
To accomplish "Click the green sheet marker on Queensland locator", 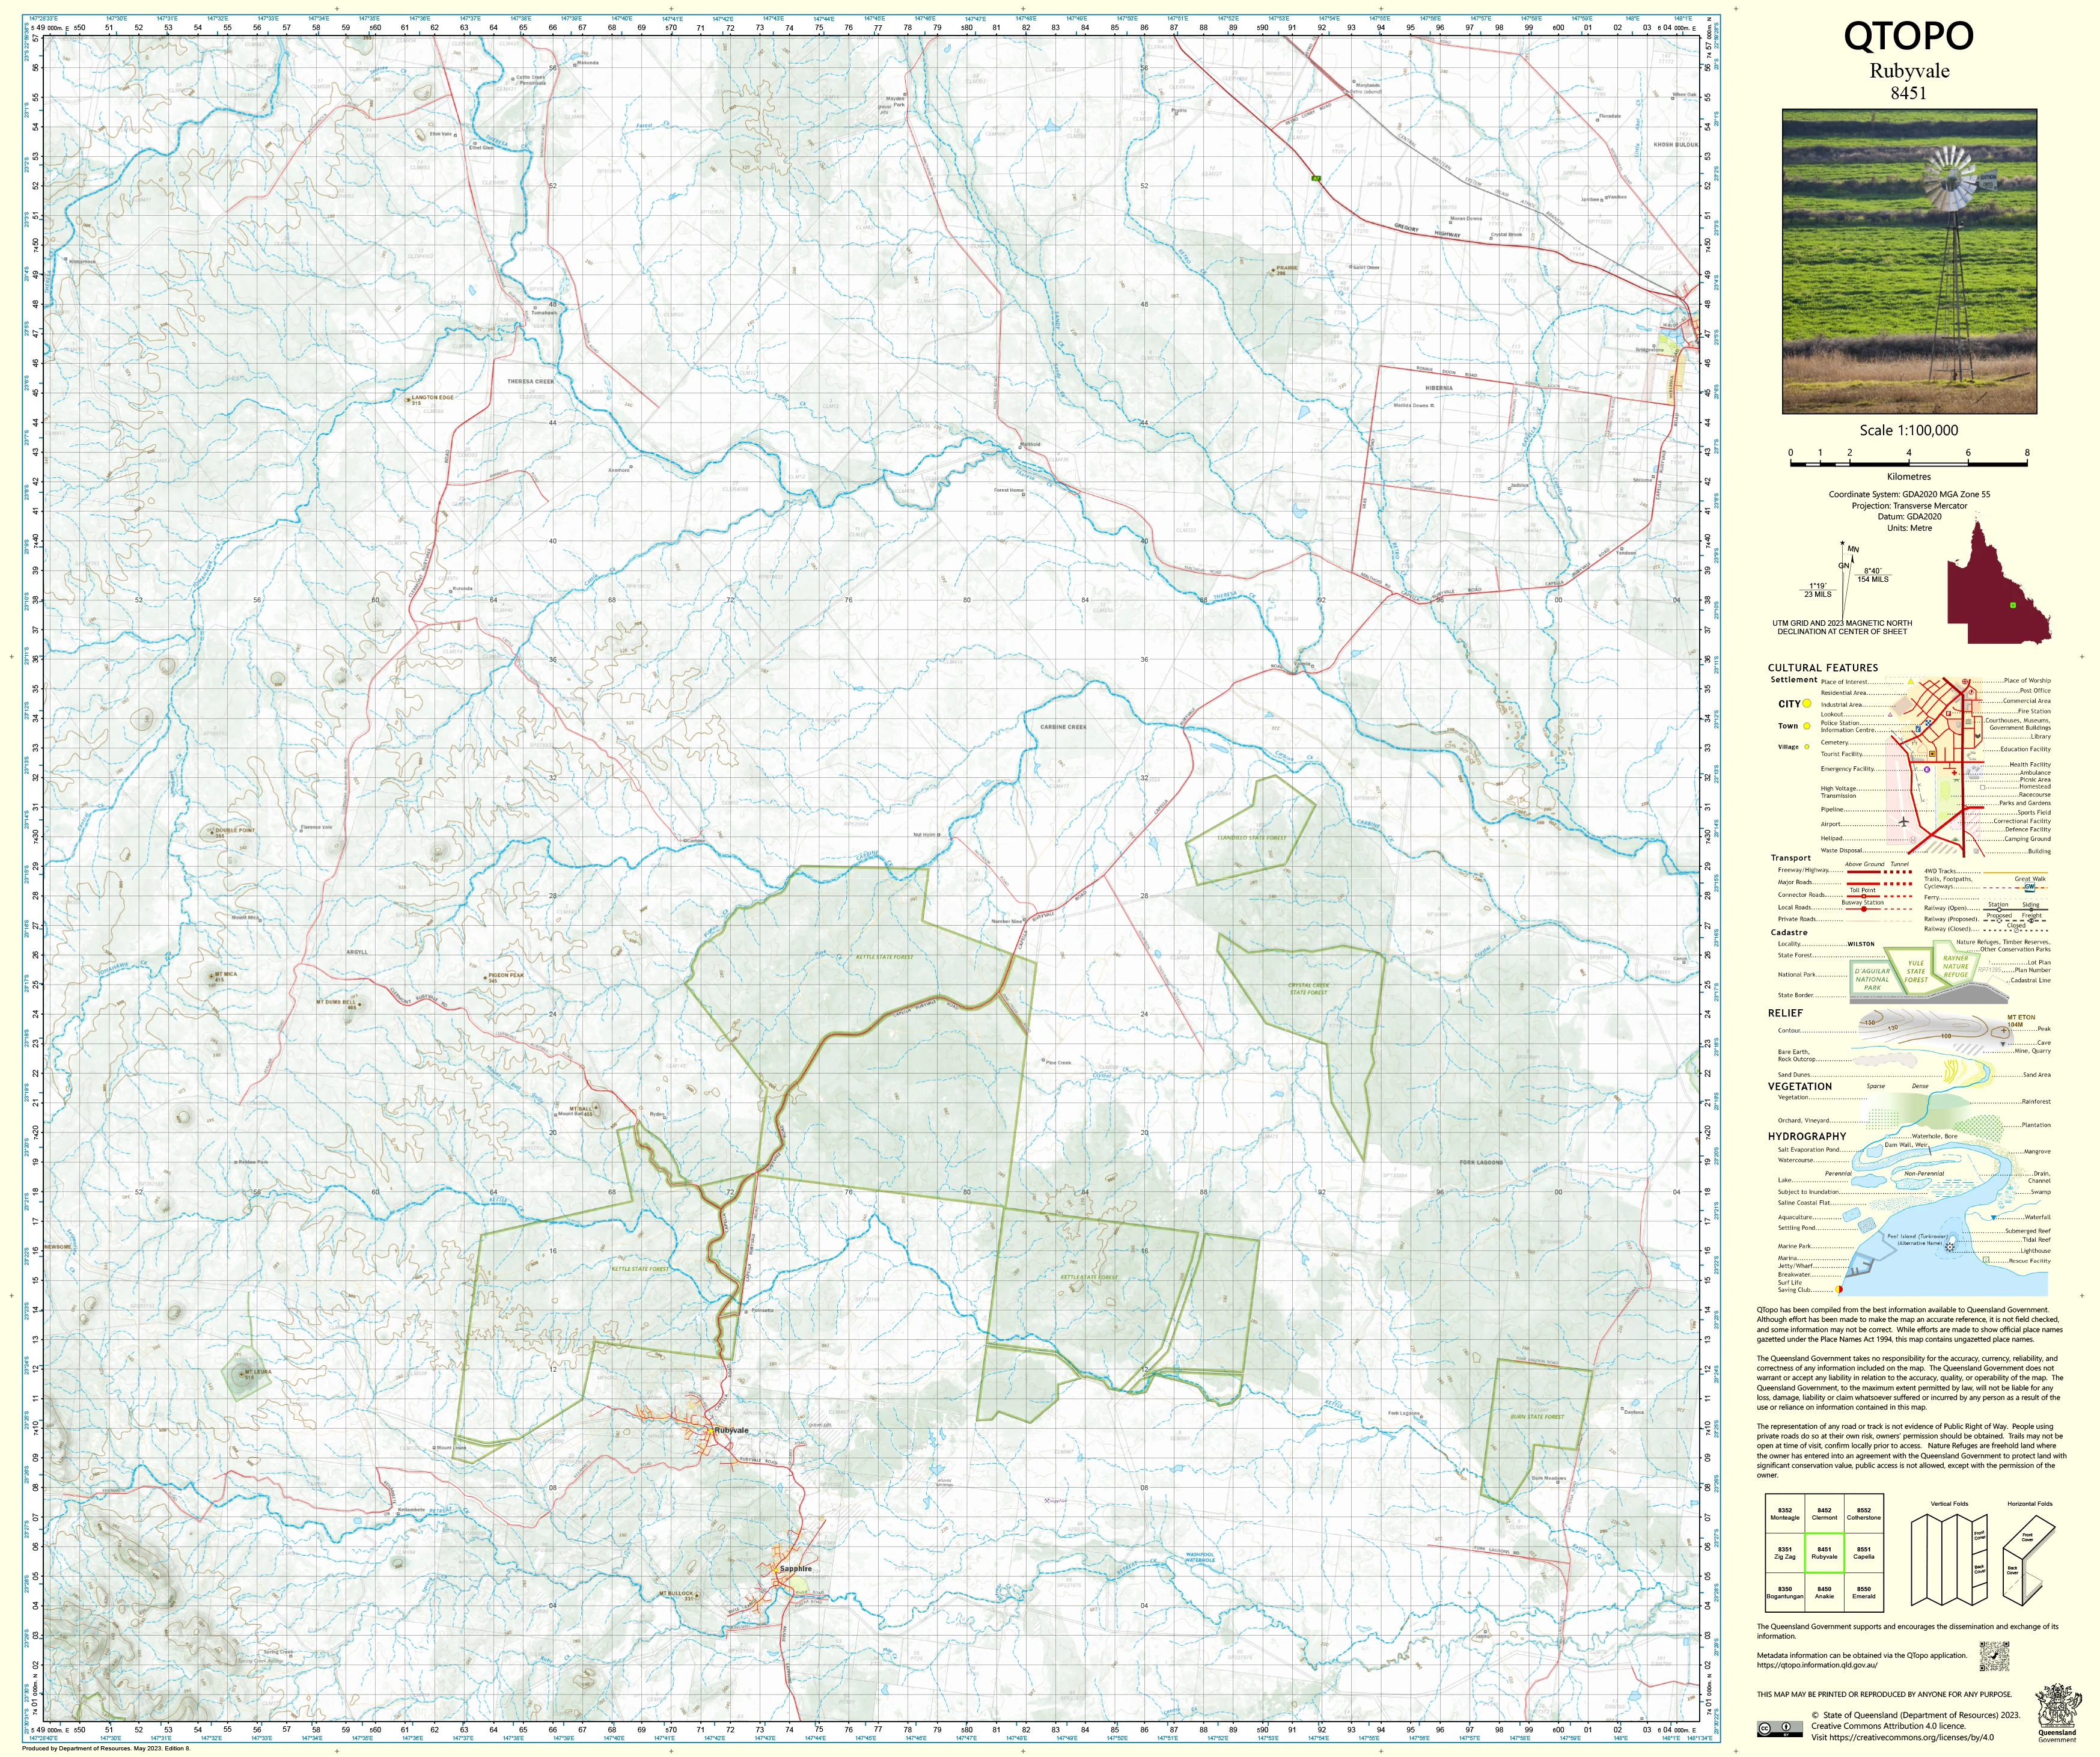I will tap(2012, 605).
